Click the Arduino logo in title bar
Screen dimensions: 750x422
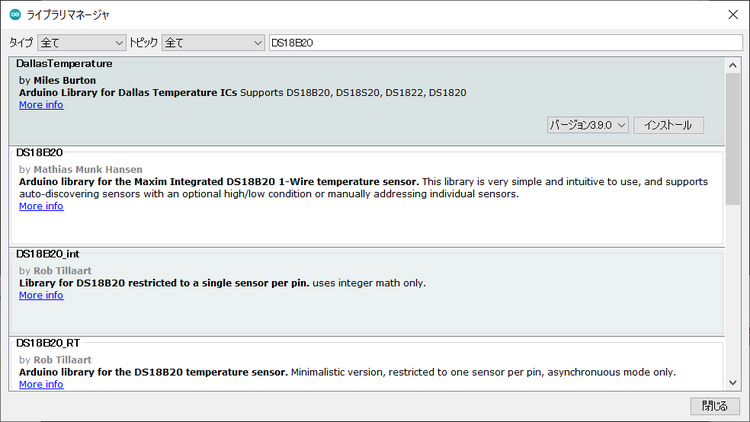click(15, 14)
